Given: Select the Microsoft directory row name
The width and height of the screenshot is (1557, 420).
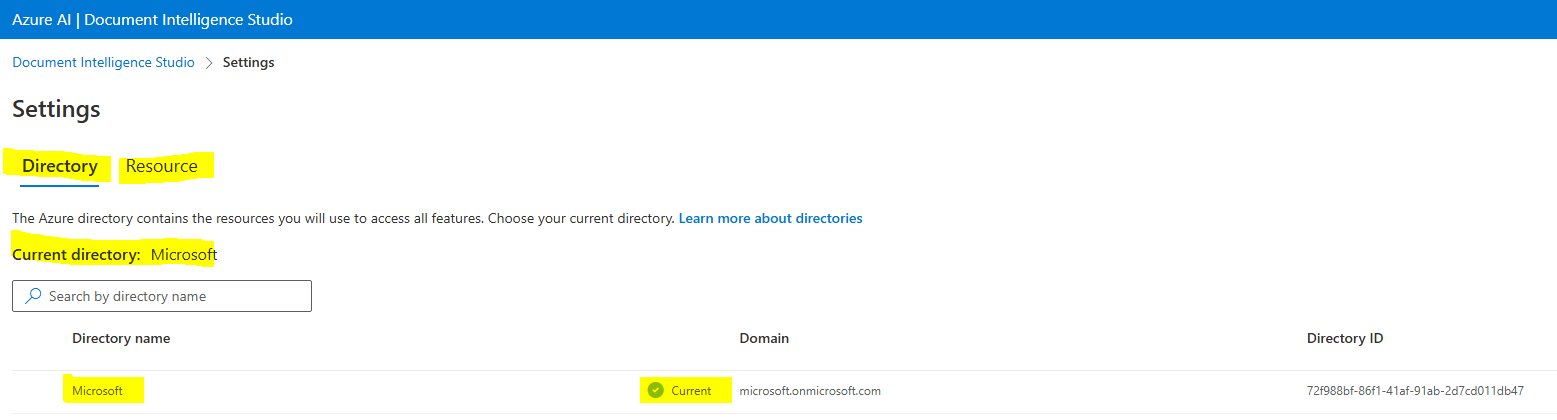Looking at the screenshot, I should pyautogui.click(x=98, y=391).
